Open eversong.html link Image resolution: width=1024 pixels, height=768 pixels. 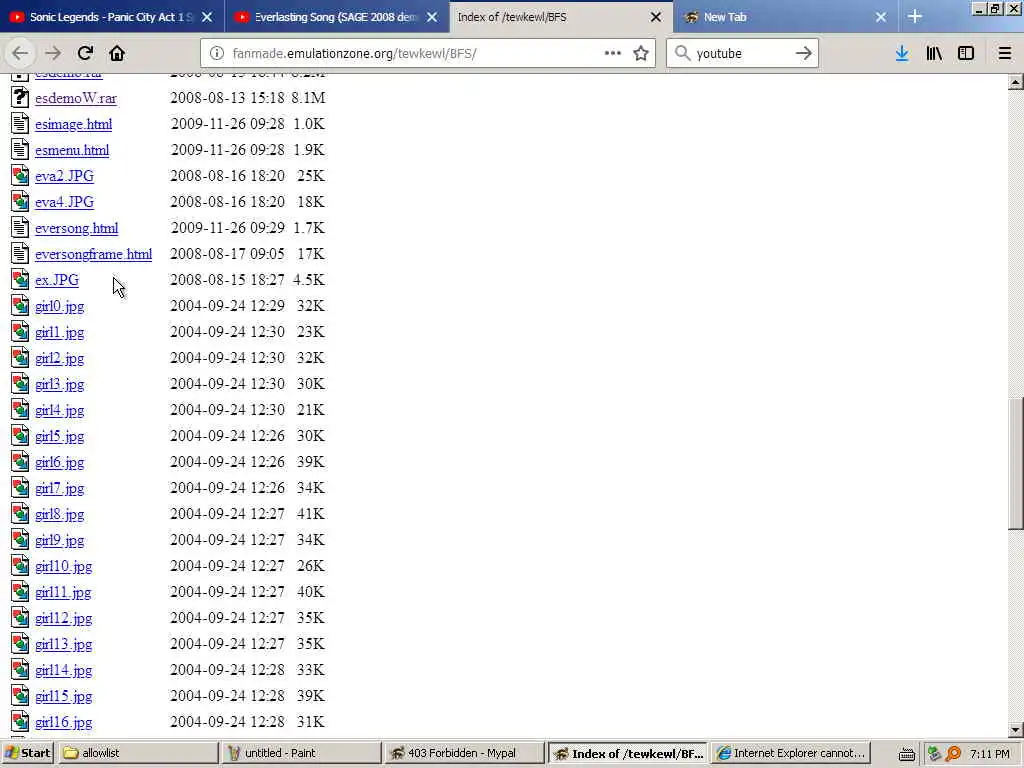(76, 229)
